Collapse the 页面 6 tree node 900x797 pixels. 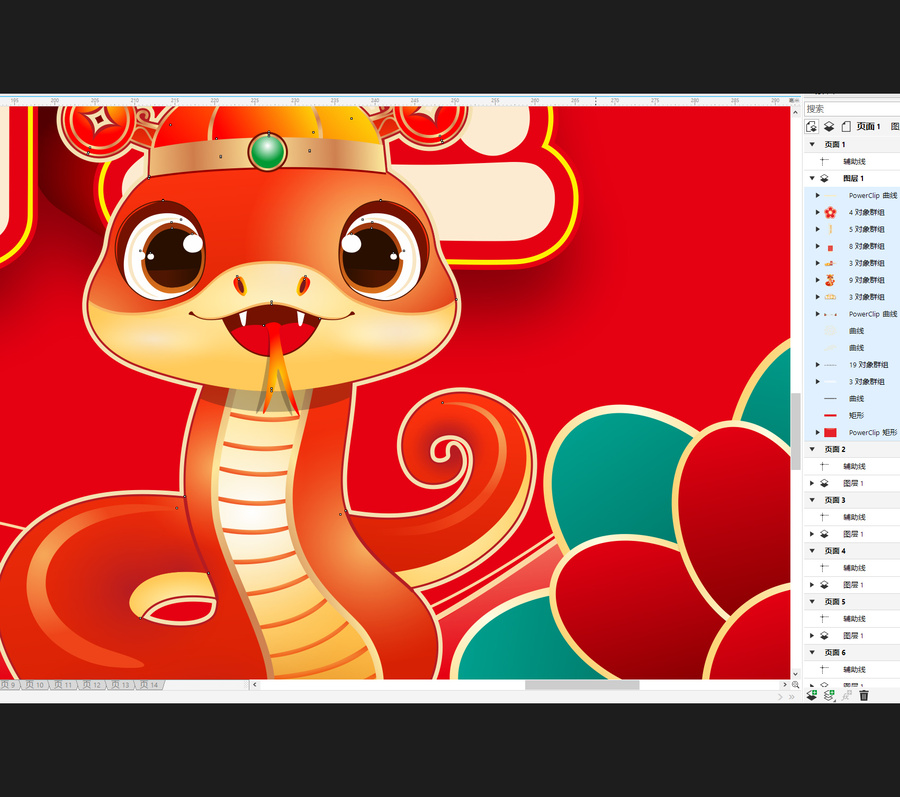tap(812, 652)
